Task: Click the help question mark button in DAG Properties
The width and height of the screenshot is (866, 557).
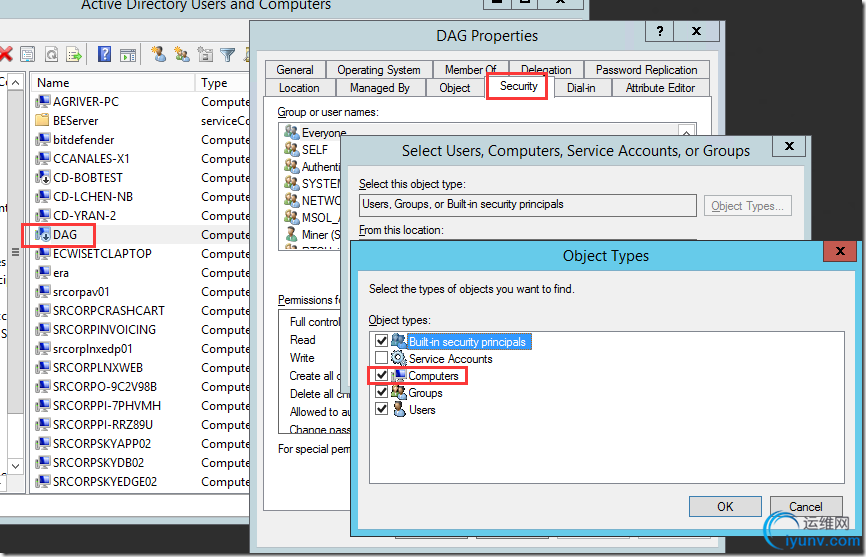Action: click(x=659, y=31)
